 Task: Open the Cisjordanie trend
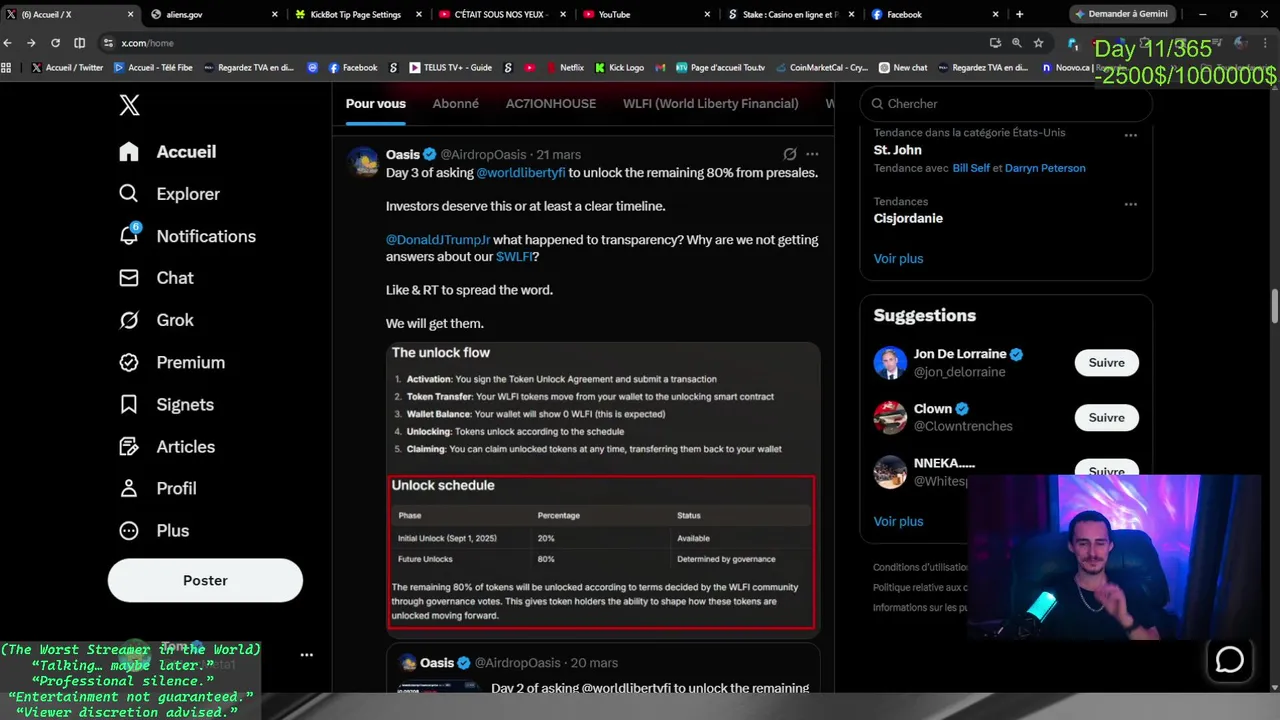(x=908, y=218)
